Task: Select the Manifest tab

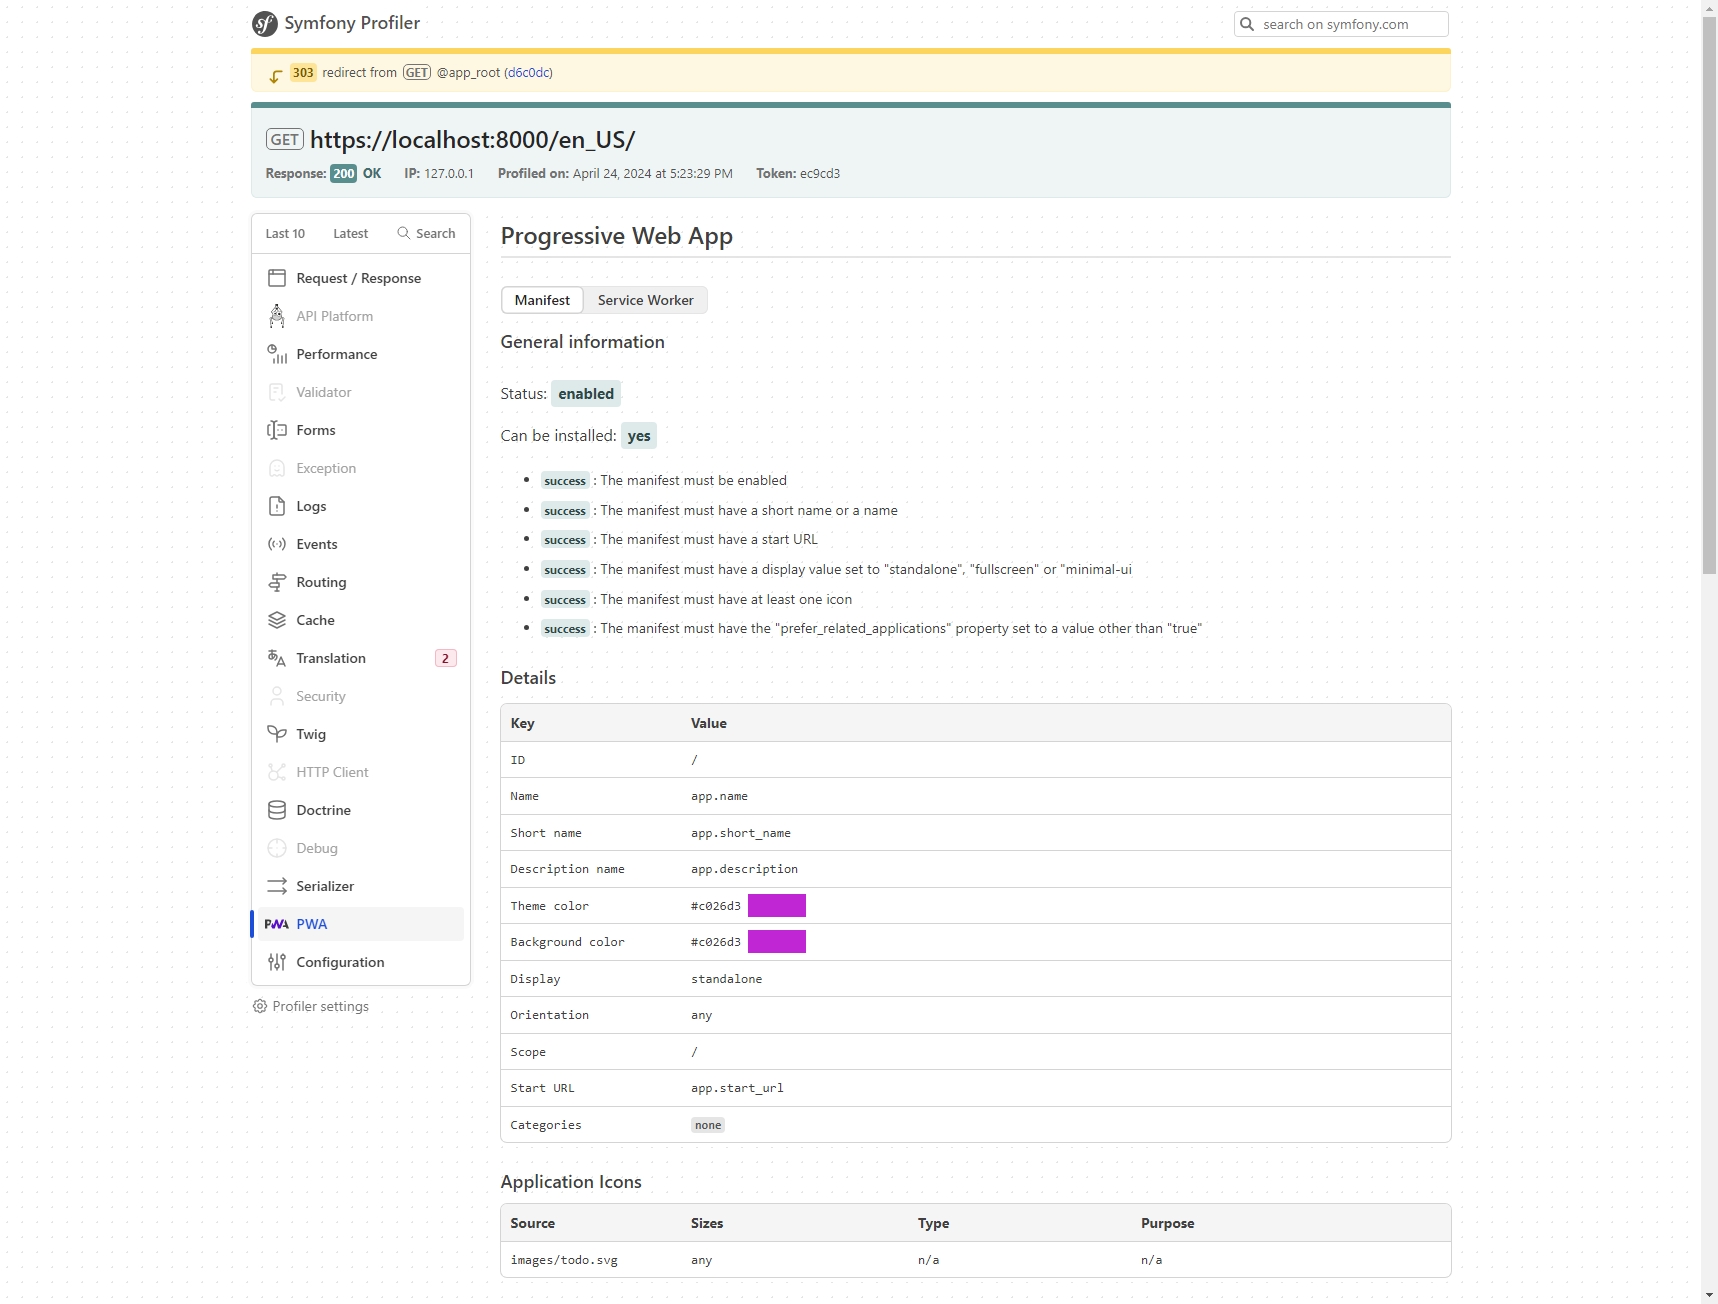Action: click(x=542, y=300)
